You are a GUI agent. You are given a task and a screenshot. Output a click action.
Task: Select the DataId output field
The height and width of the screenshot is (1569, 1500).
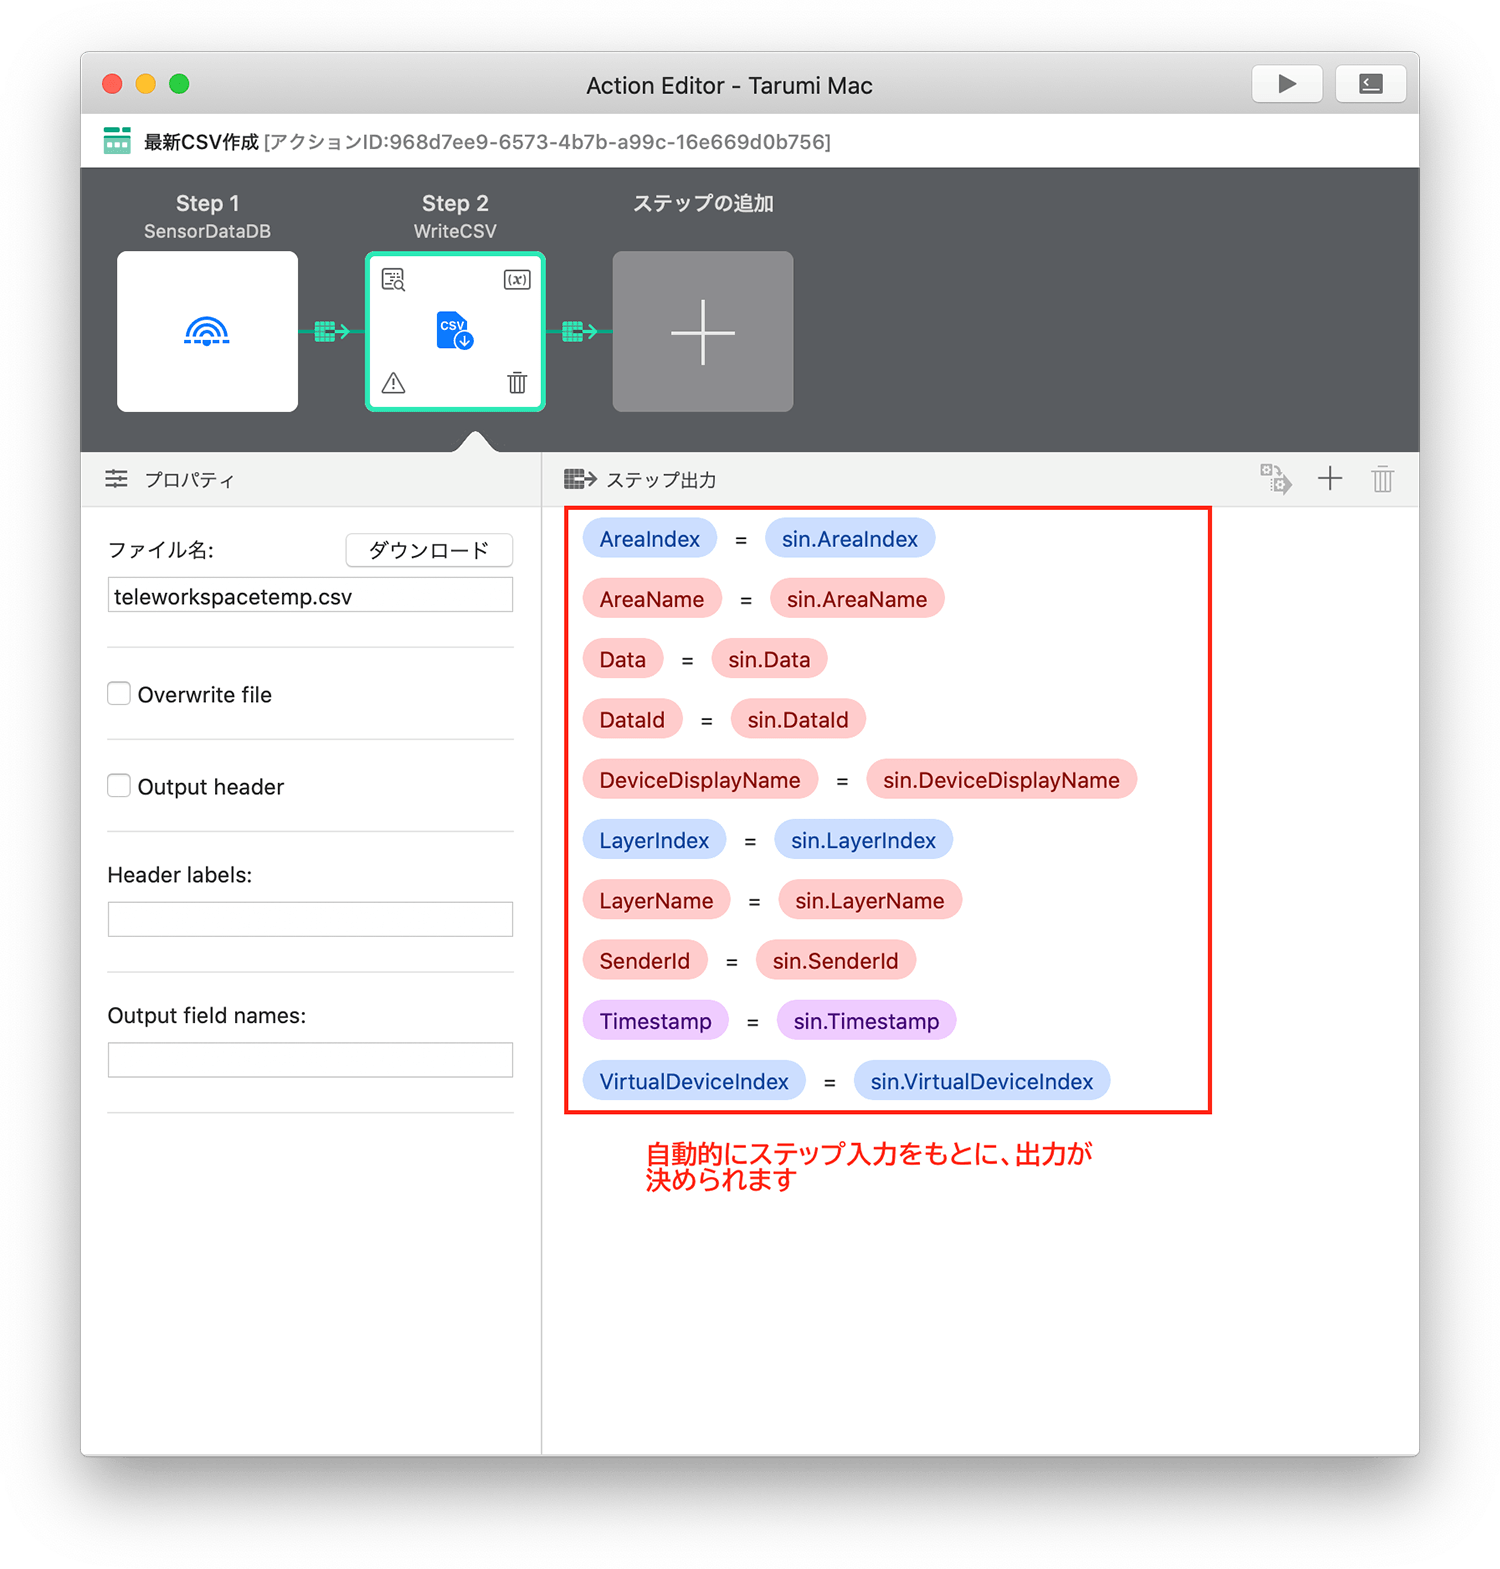[x=632, y=719]
